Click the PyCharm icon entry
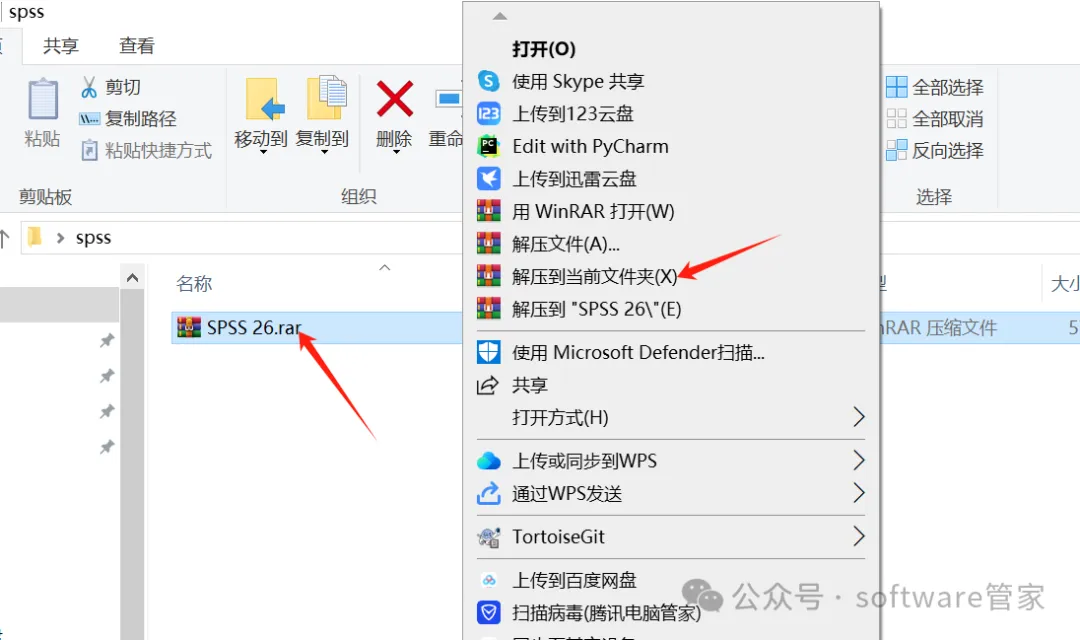This screenshot has width=1080, height=640. pyautogui.click(x=488, y=146)
